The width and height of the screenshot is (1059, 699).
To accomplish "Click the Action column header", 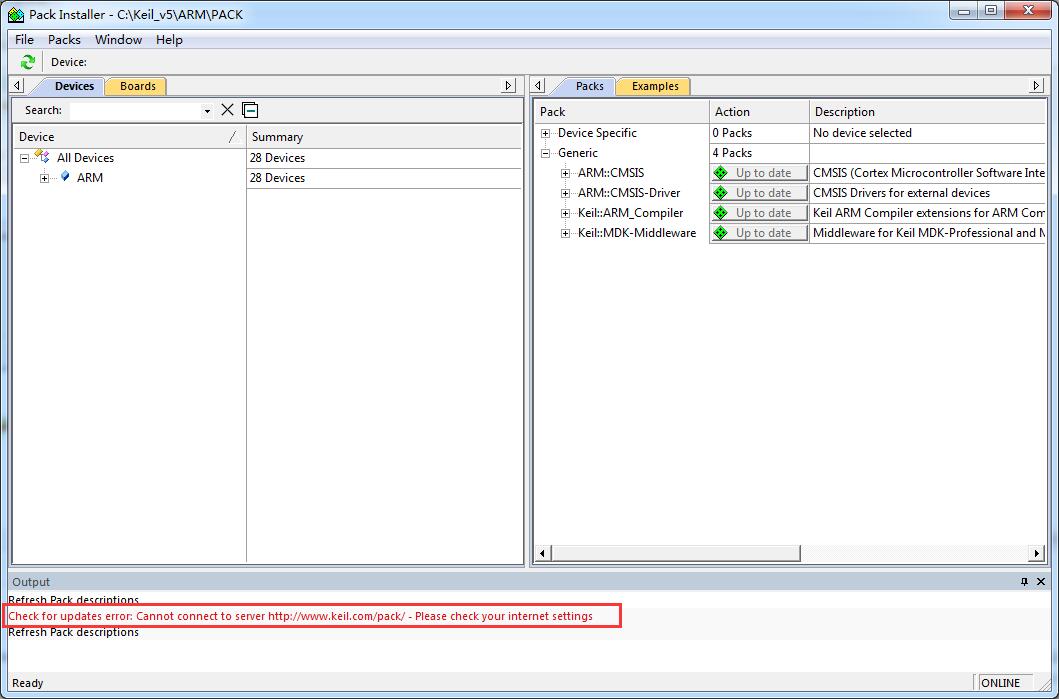I will pyautogui.click(x=759, y=111).
